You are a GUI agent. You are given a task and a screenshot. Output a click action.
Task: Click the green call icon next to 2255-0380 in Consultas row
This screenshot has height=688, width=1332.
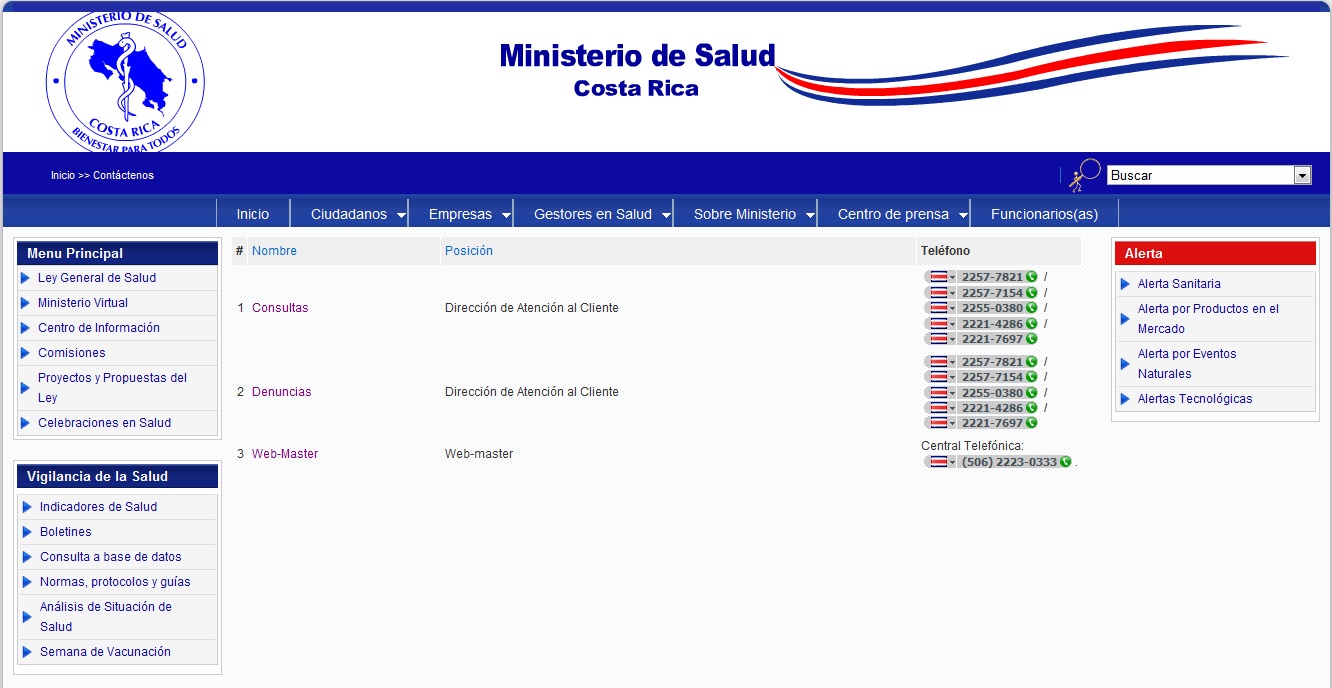click(x=1031, y=308)
